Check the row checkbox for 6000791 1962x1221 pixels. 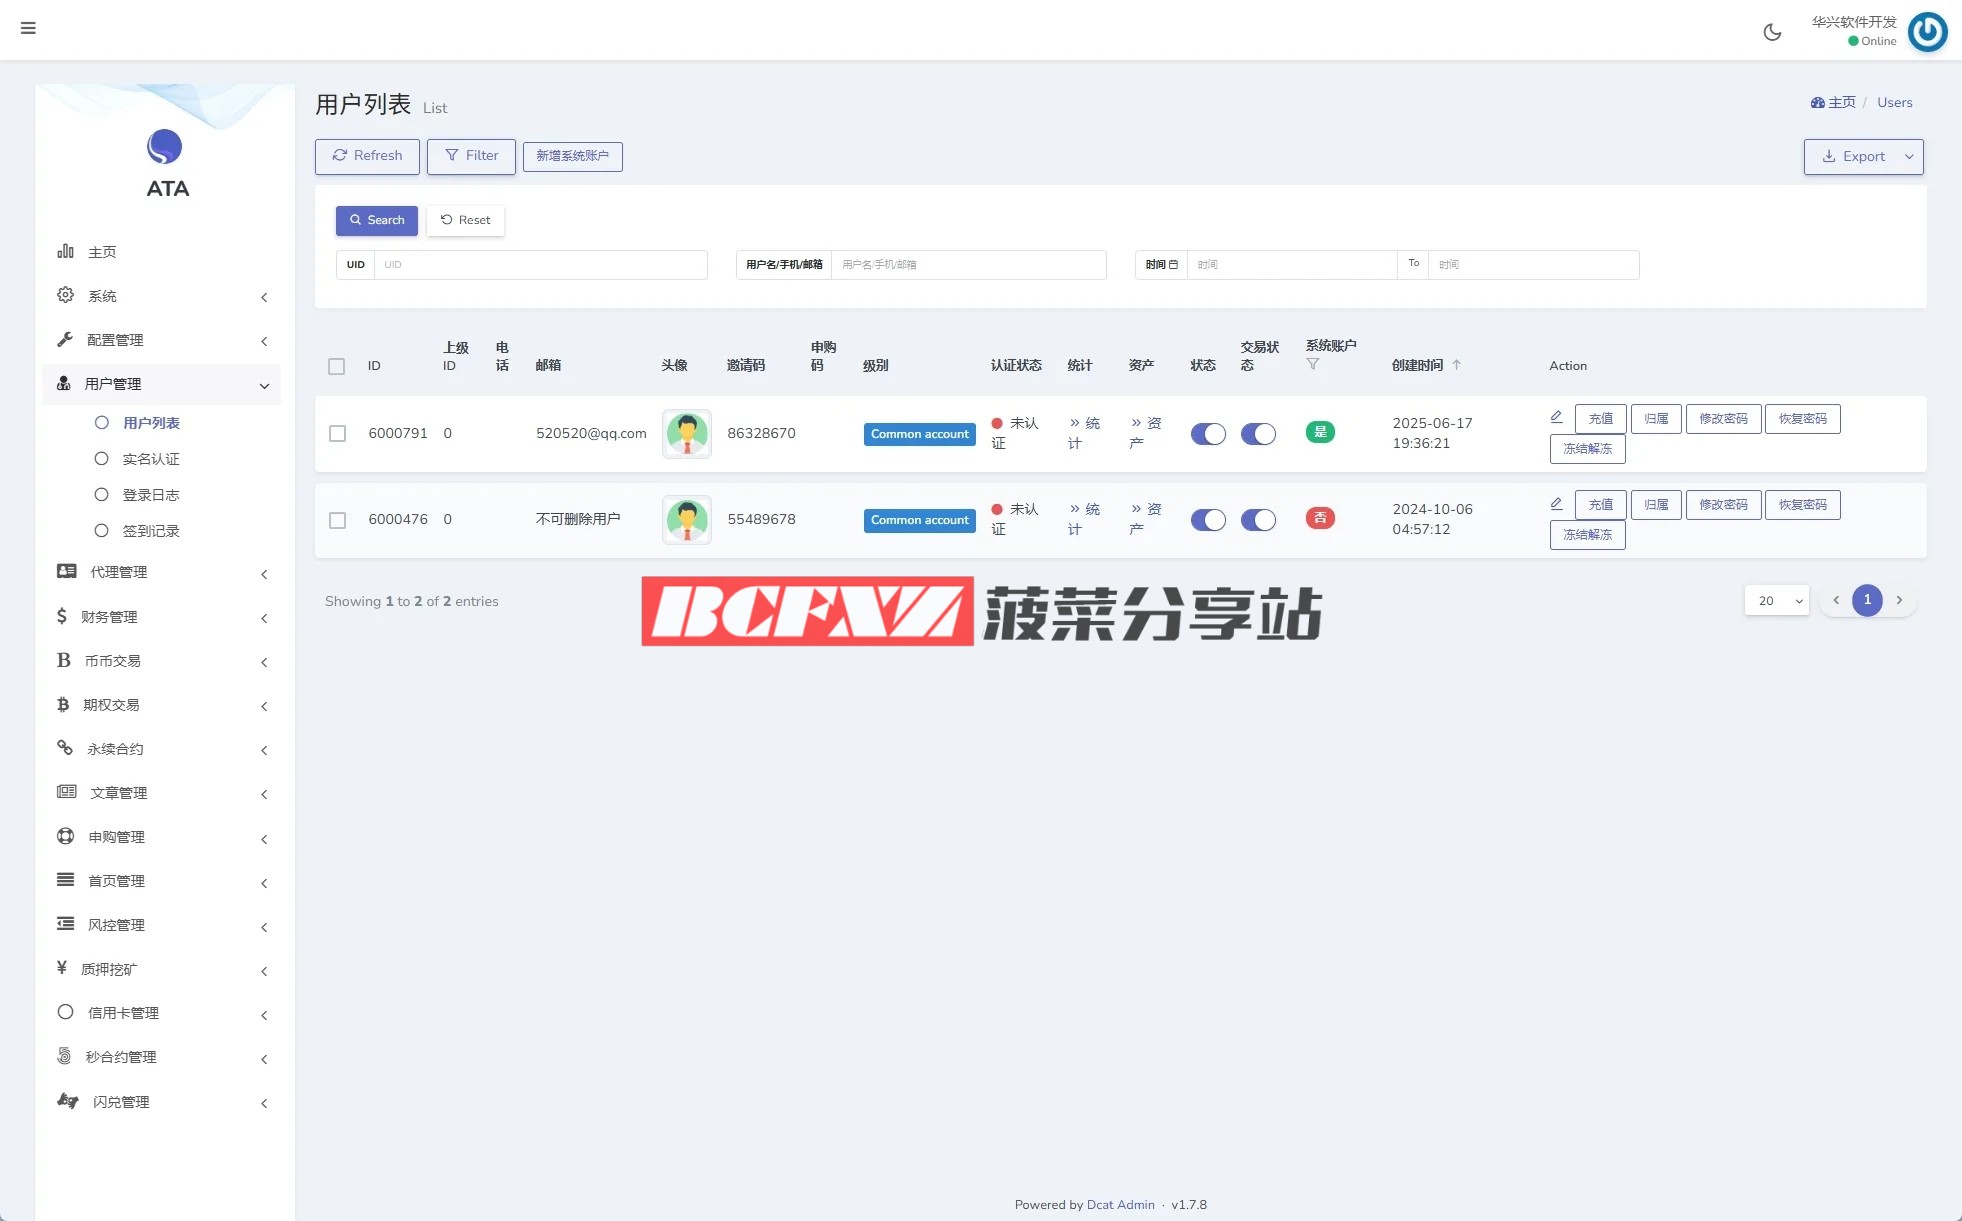338,434
